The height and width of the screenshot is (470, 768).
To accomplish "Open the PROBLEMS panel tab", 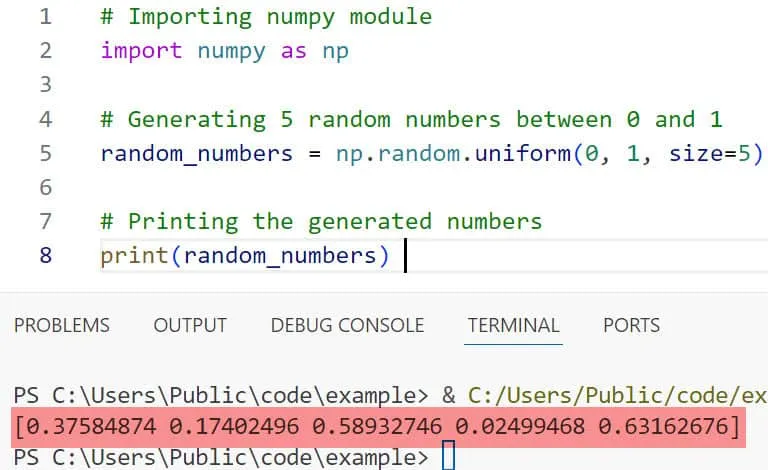I will click(x=62, y=325).
